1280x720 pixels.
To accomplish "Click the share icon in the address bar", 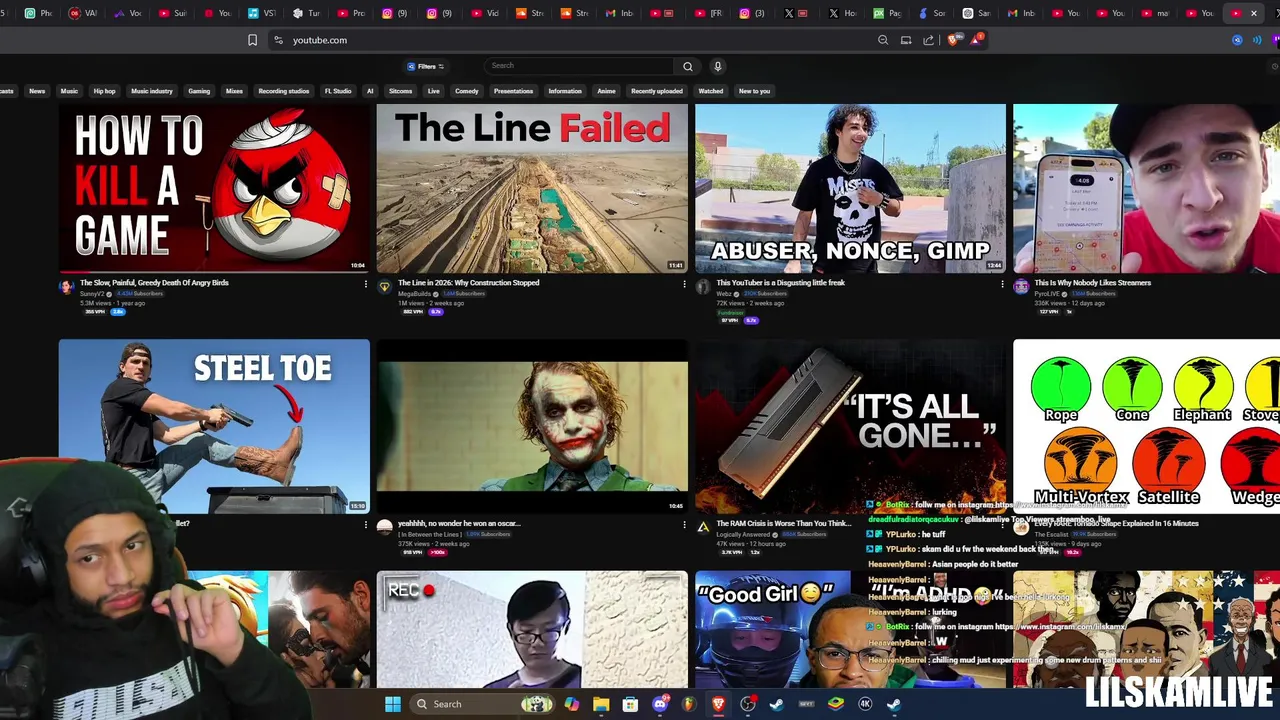I will pyautogui.click(x=929, y=40).
